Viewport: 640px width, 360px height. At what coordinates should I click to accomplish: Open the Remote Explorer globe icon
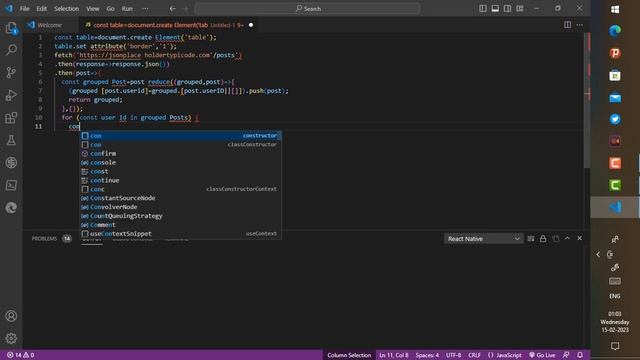pyautogui.click(x=11, y=163)
